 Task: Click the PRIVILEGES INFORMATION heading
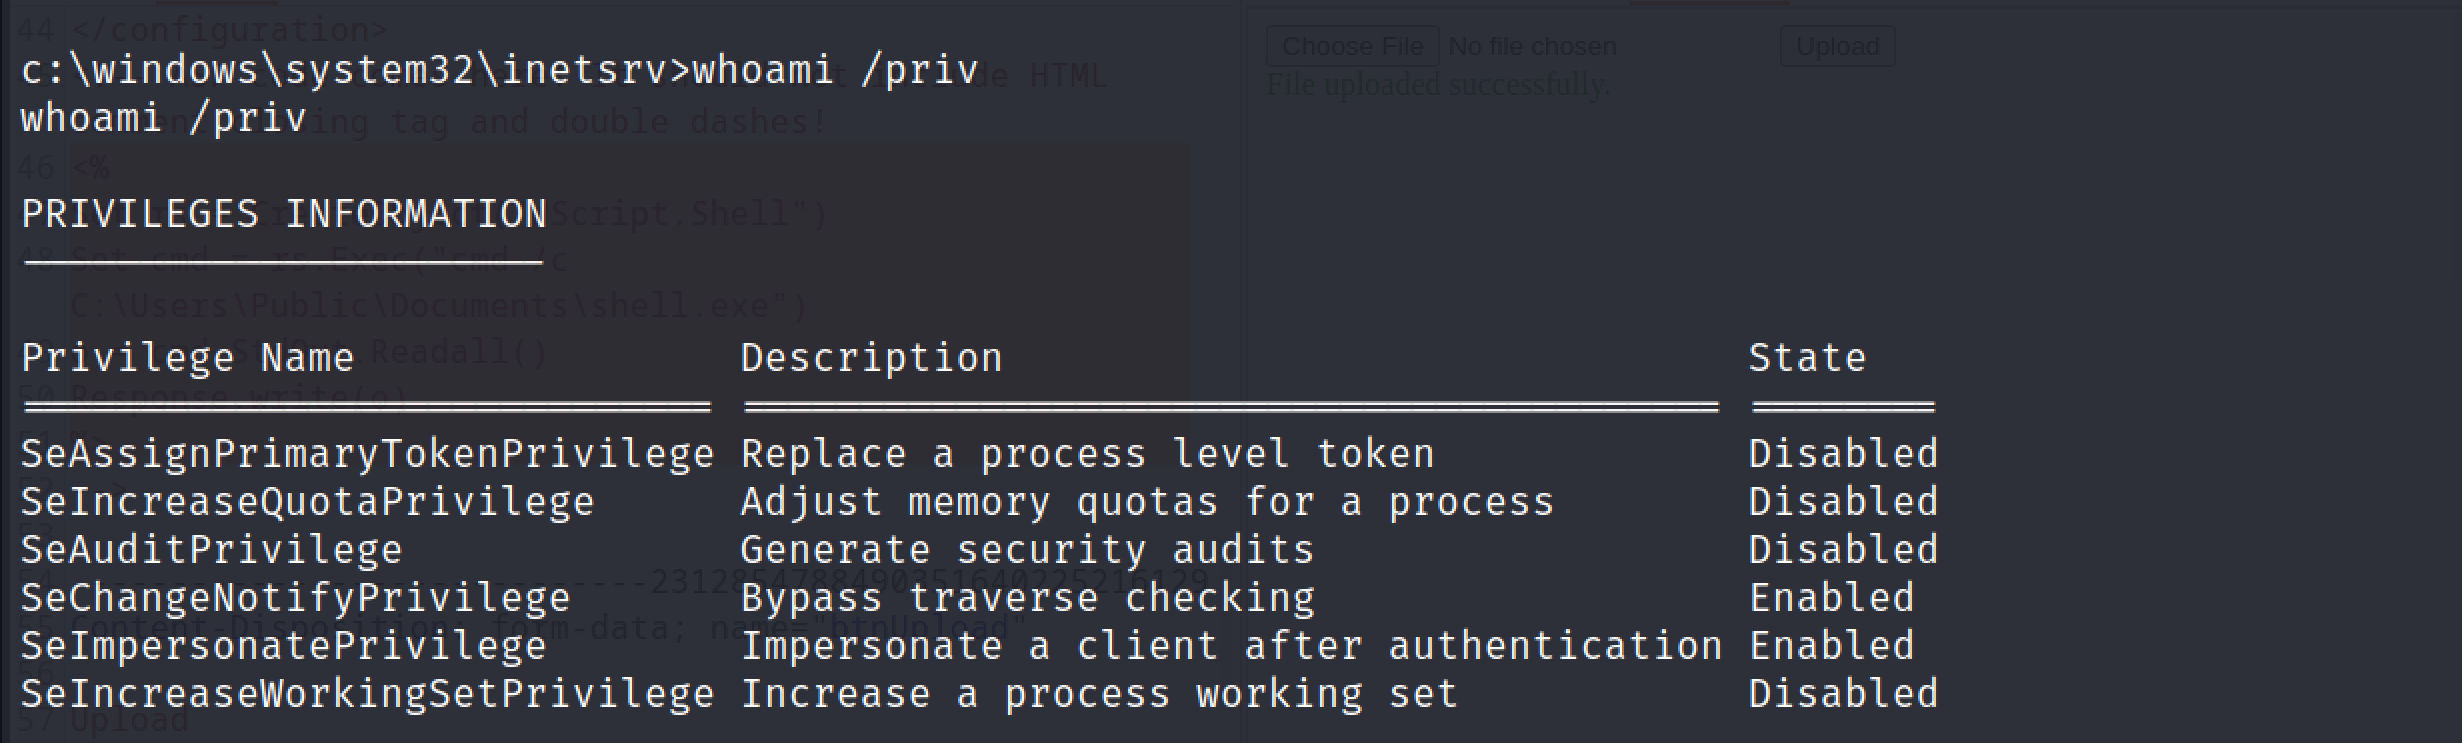[284, 214]
